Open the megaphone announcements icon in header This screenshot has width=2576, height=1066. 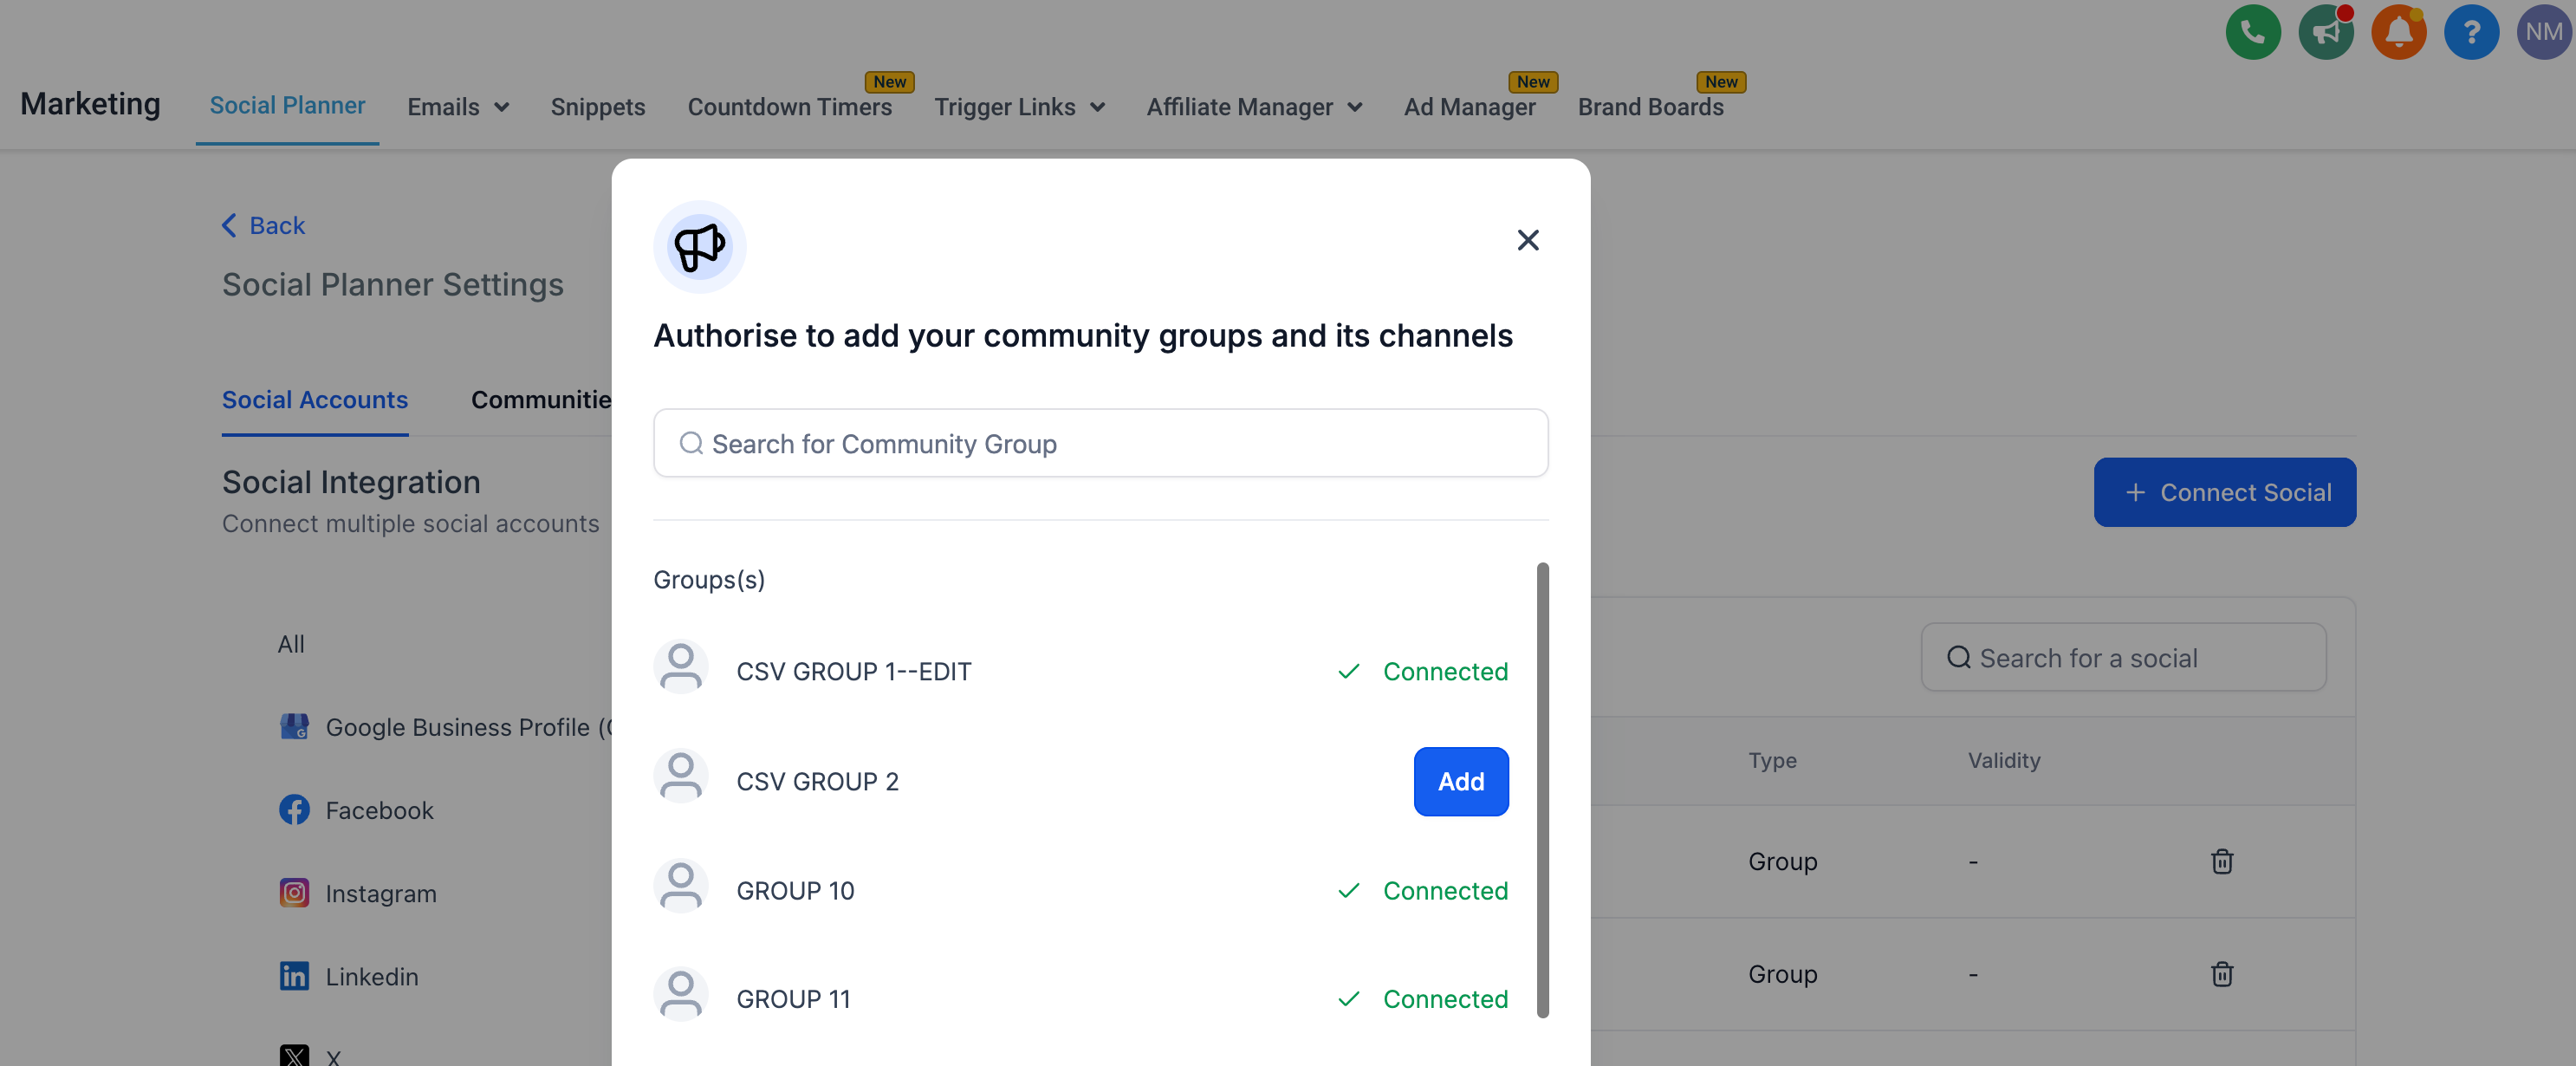click(2325, 32)
